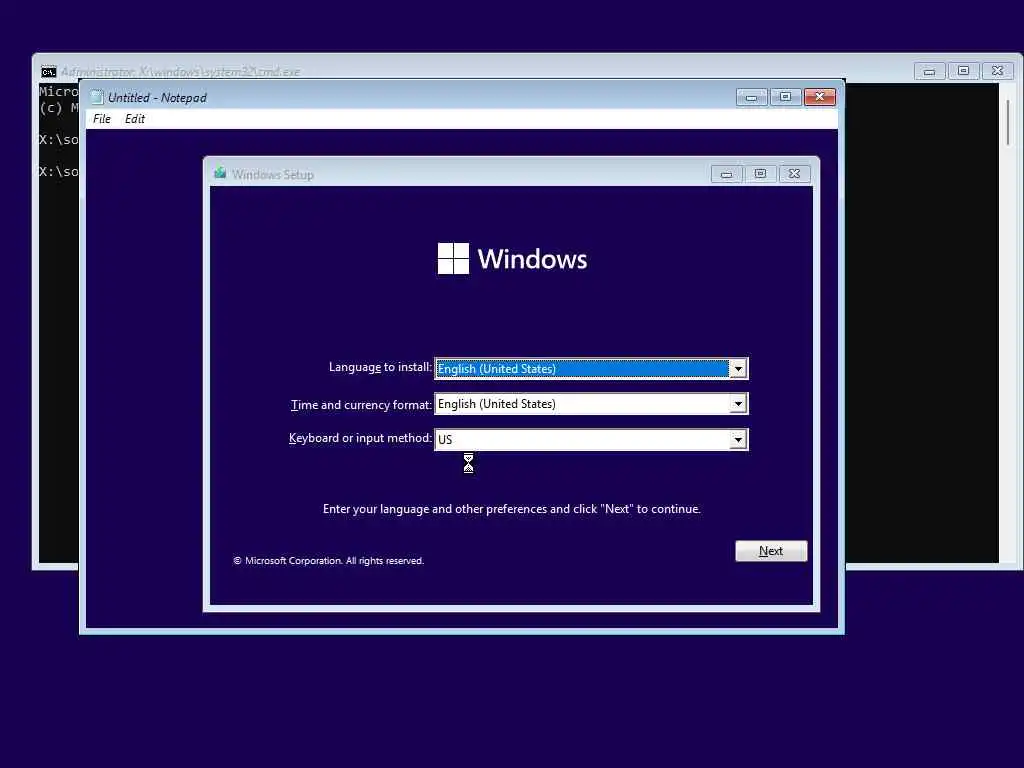Open the Edit menu in Notepad

point(135,119)
